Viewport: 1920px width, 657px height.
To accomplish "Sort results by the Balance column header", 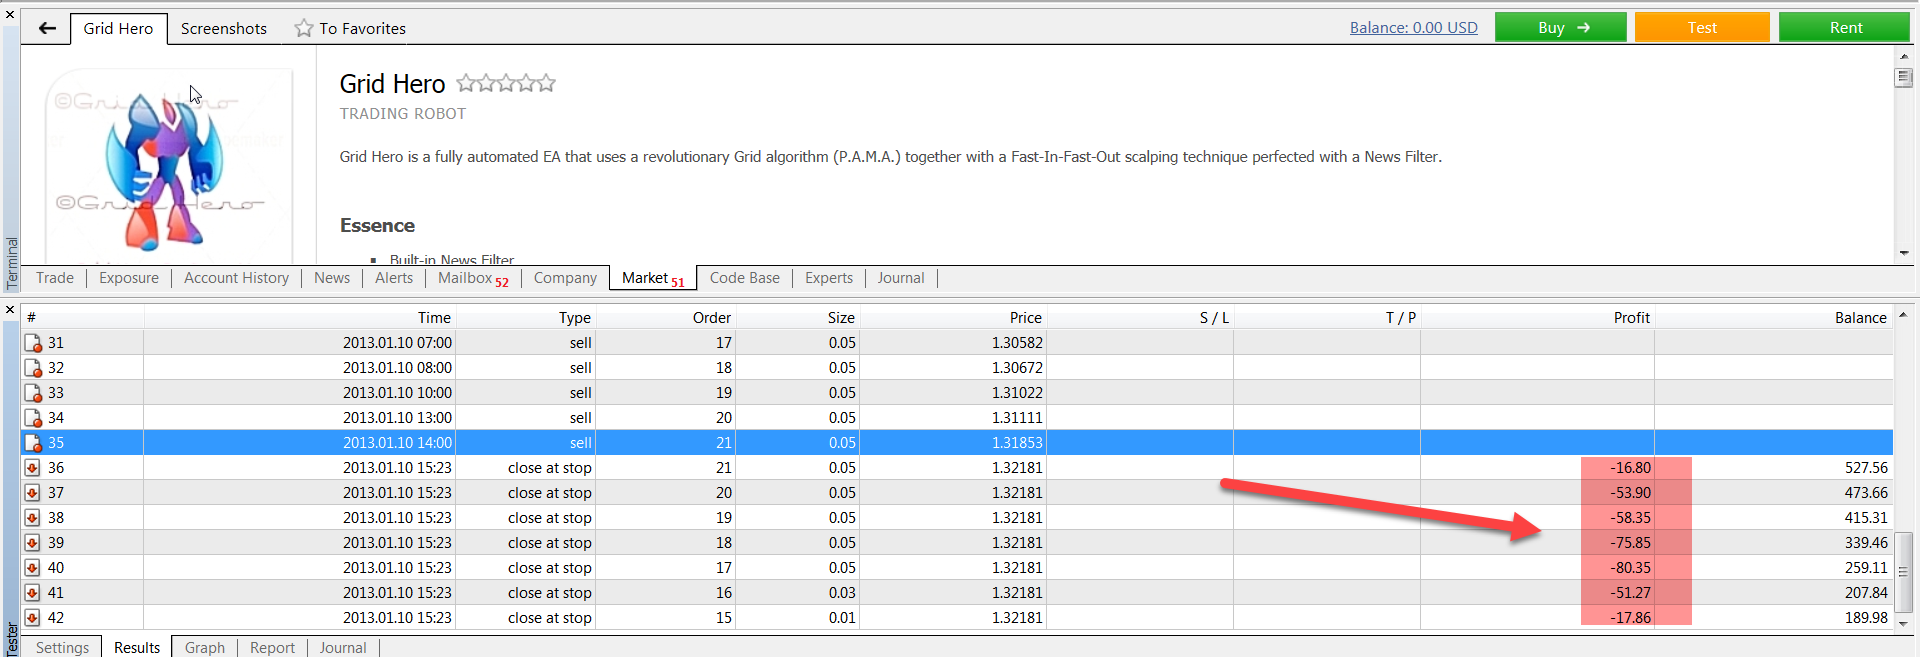I will coord(1774,317).
